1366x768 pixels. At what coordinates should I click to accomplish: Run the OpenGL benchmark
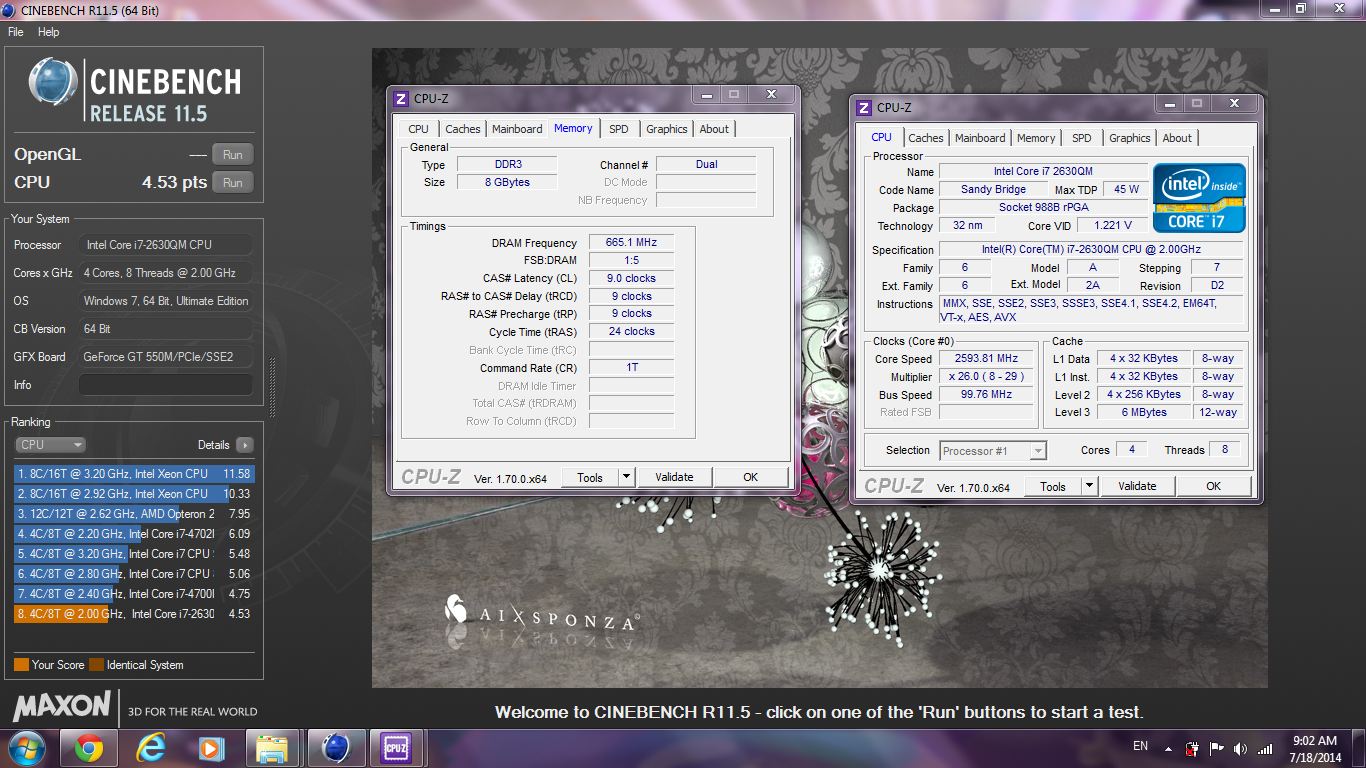(x=233, y=155)
